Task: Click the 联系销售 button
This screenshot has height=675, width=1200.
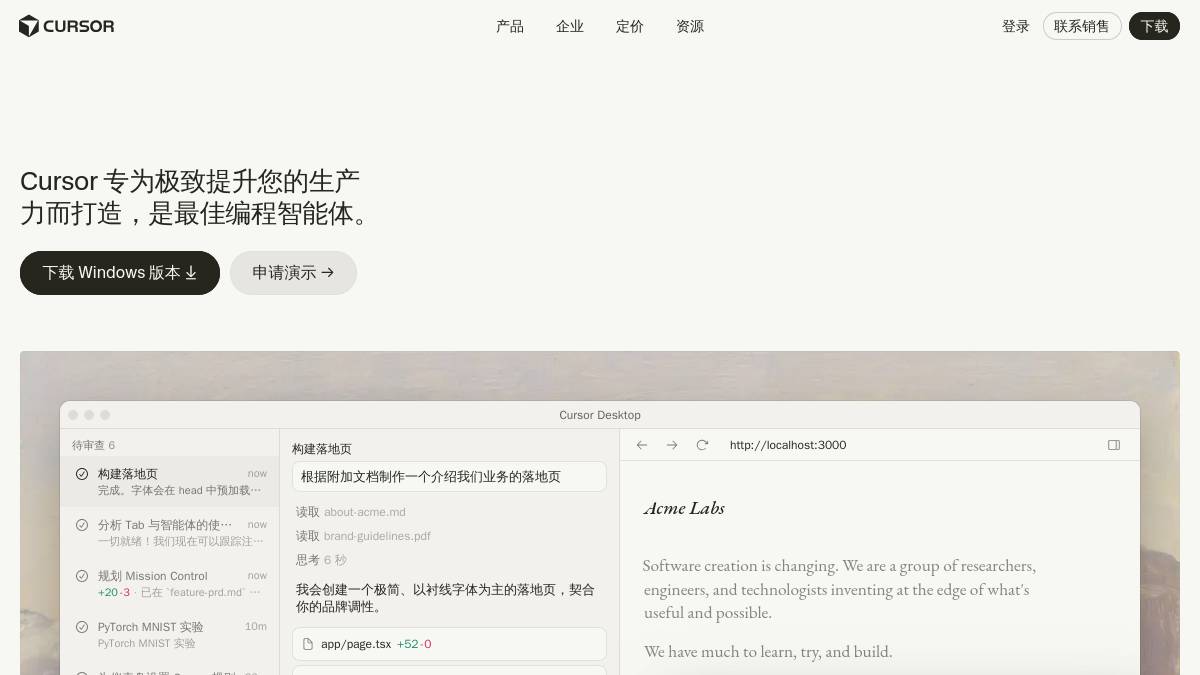Action: 1082,26
